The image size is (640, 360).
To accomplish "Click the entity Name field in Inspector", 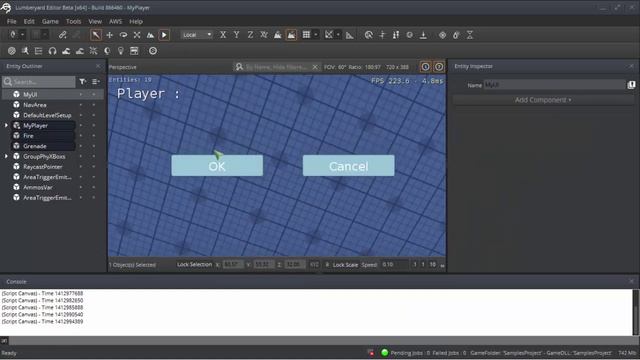I will click(554, 85).
